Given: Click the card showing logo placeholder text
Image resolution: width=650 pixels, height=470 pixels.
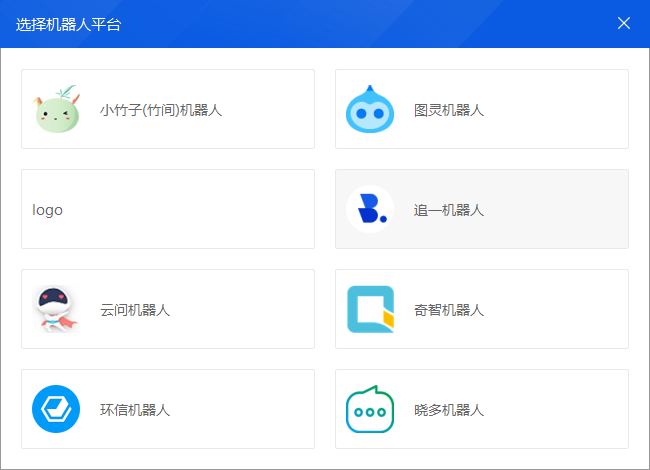Looking at the screenshot, I should [168, 209].
